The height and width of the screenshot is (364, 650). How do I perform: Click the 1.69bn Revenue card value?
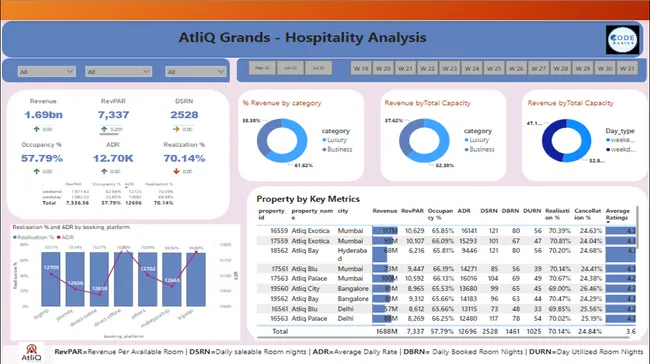point(43,115)
